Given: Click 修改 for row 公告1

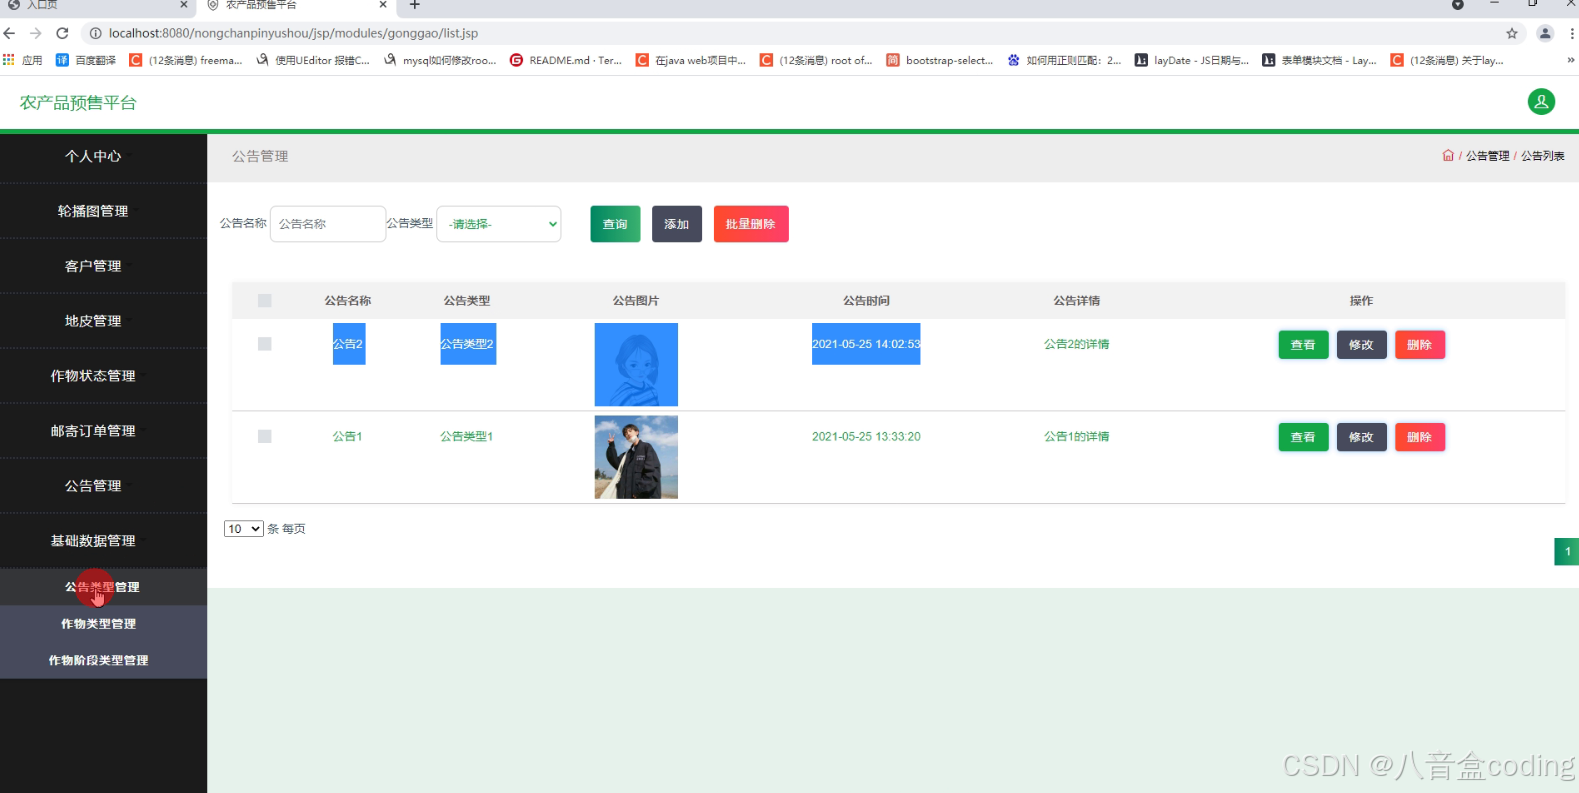Looking at the screenshot, I should 1361,437.
